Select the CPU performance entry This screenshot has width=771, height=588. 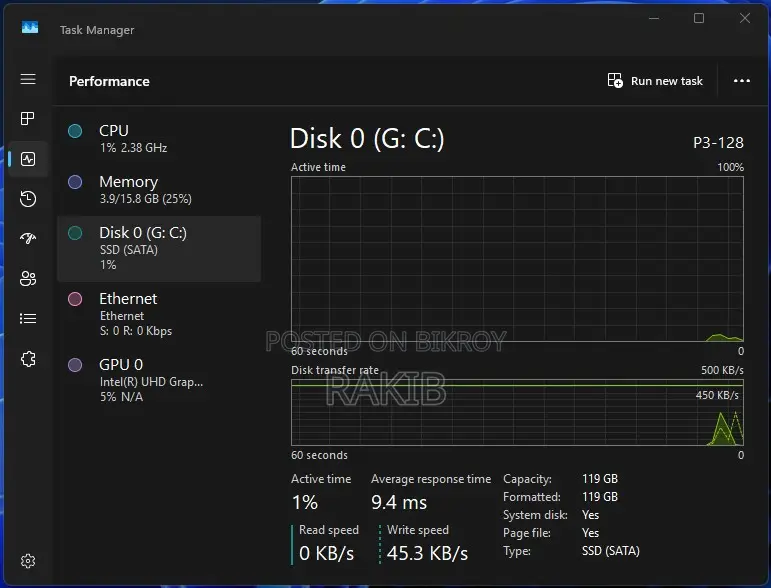pyautogui.click(x=159, y=139)
